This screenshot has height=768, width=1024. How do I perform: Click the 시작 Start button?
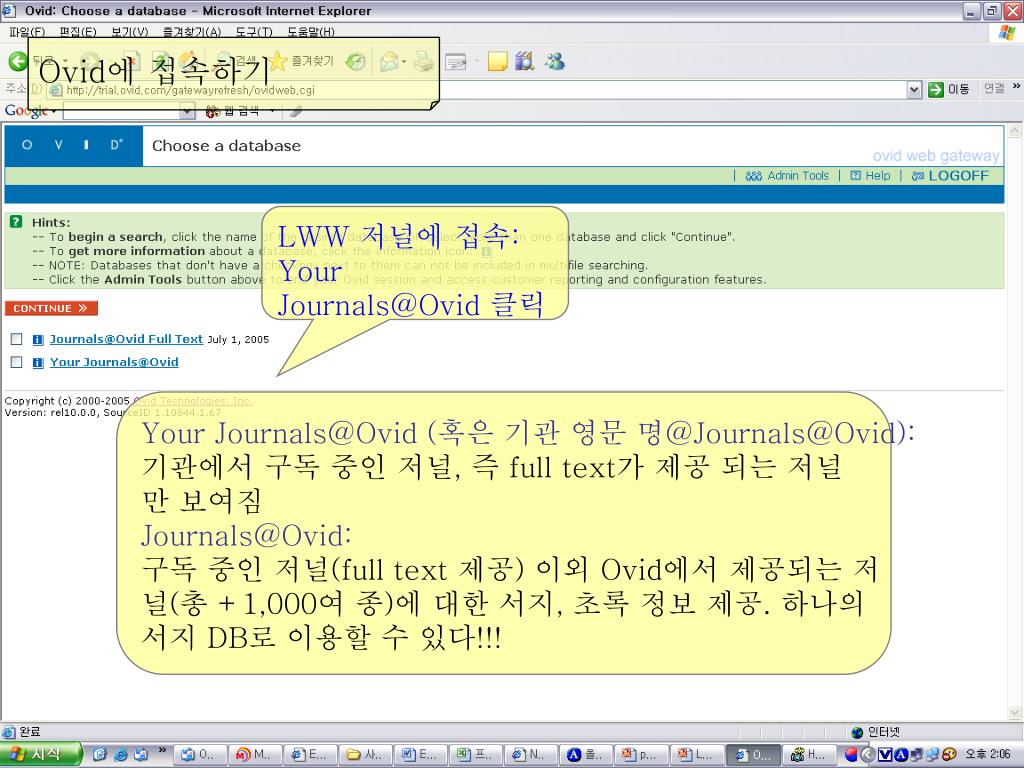click(41, 754)
